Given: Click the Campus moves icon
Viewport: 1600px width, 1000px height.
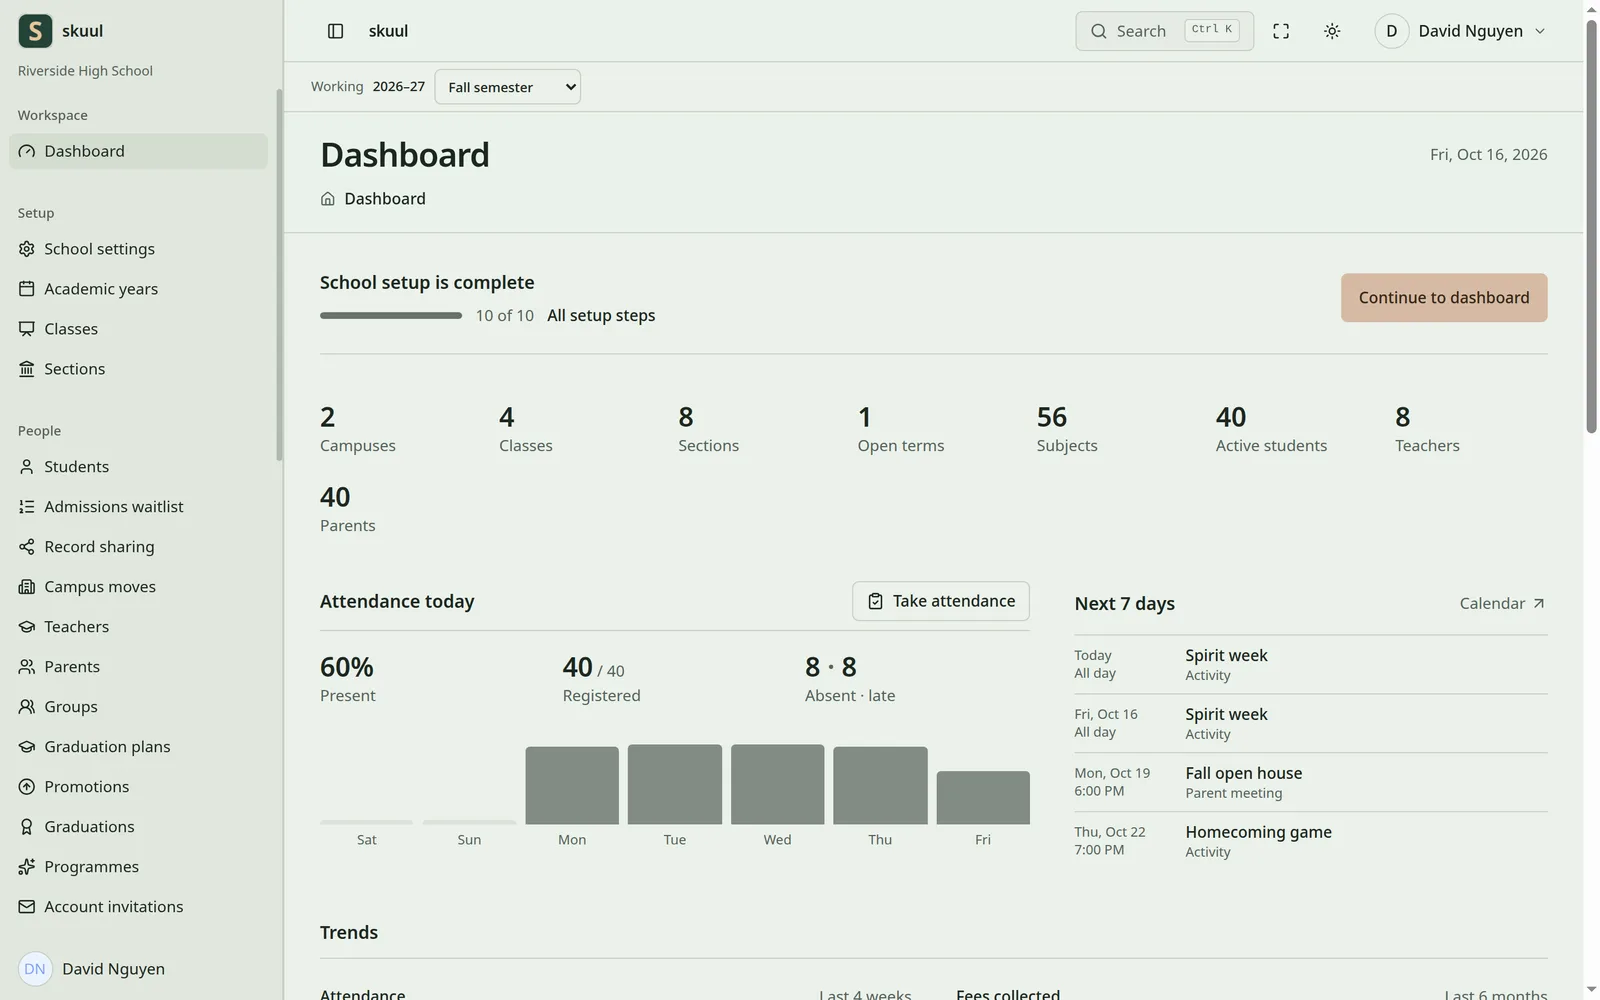Looking at the screenshot, I should (x=27, y=587).
